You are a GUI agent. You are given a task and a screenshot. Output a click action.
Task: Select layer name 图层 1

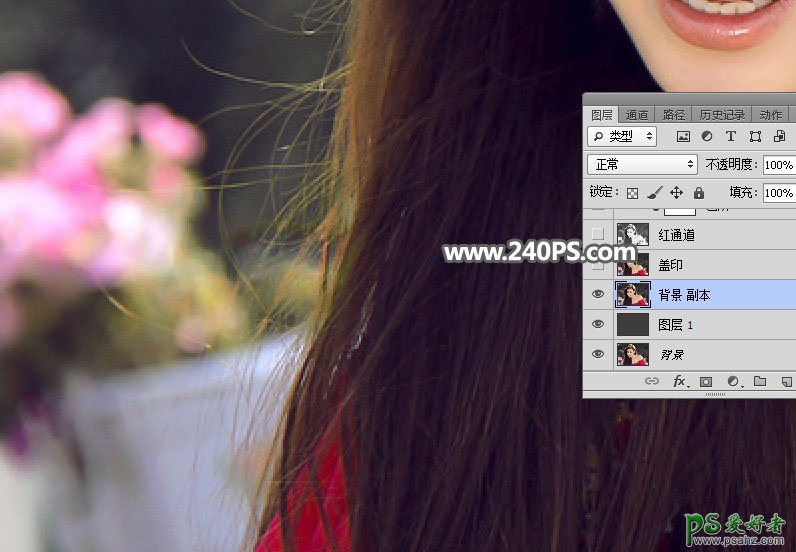click(676, 325)
